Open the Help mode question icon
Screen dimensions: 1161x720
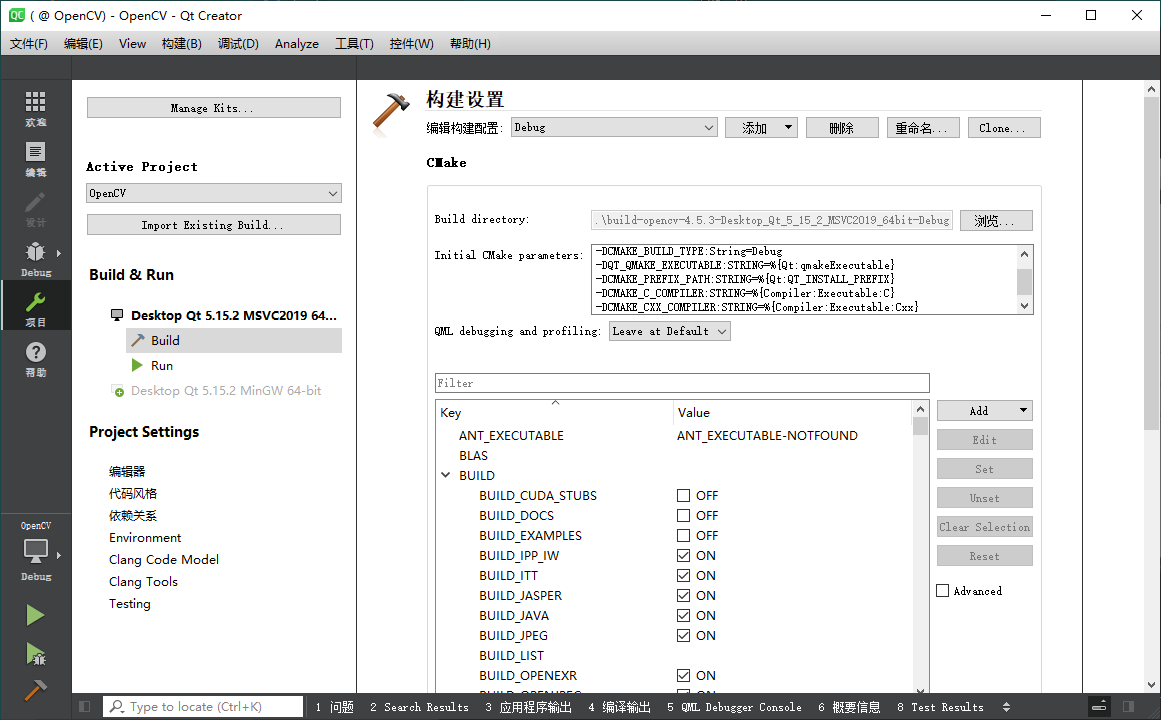point(36,352)
